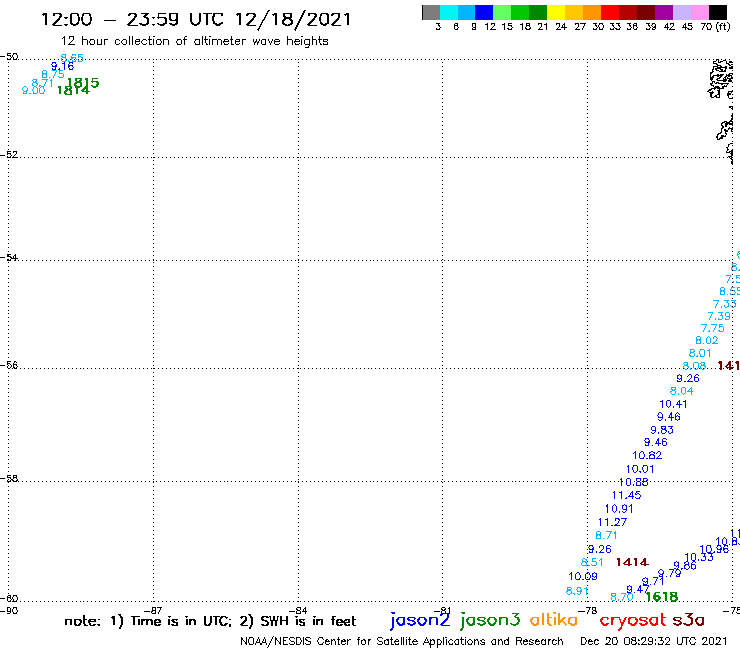Click the wave height value 9.83
The height and width of the screenshot is (650, 740).
pyautogui.click(x=662, y=430)
